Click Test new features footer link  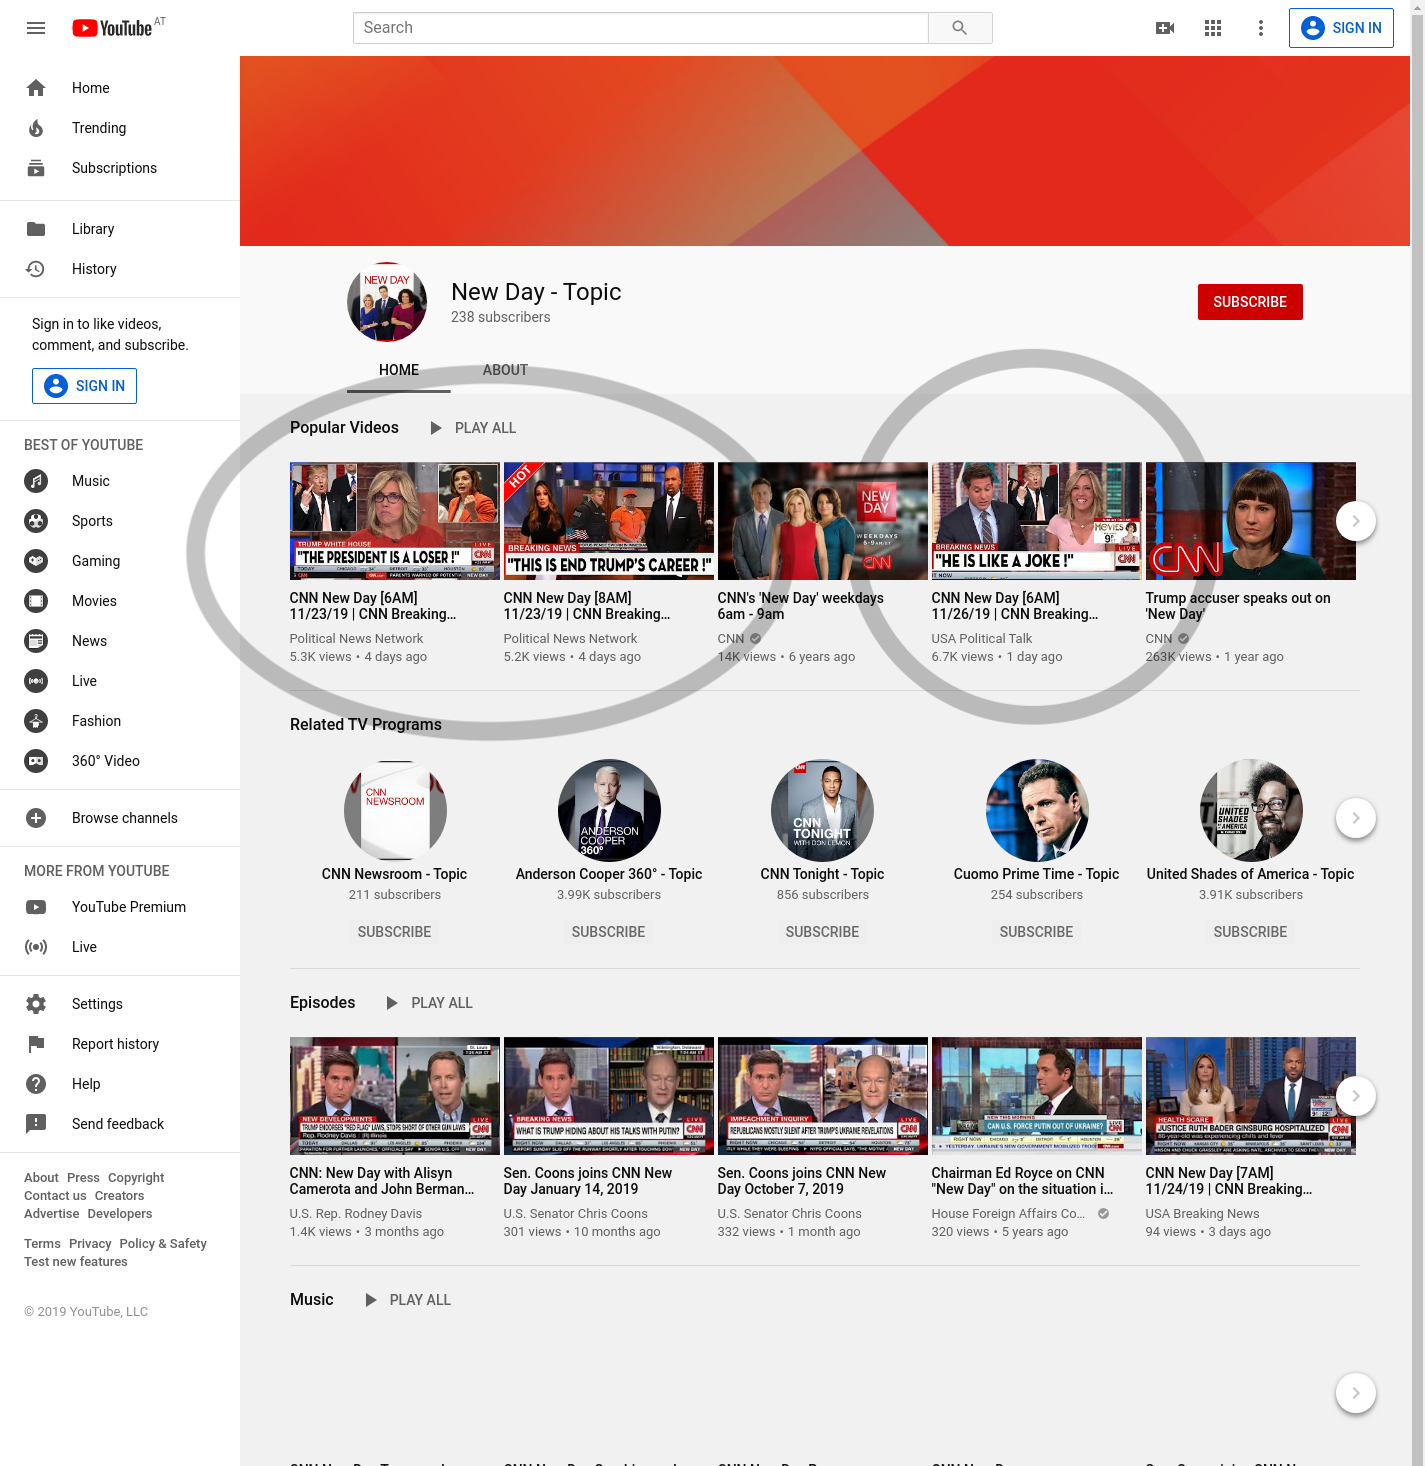point(76,1262)
